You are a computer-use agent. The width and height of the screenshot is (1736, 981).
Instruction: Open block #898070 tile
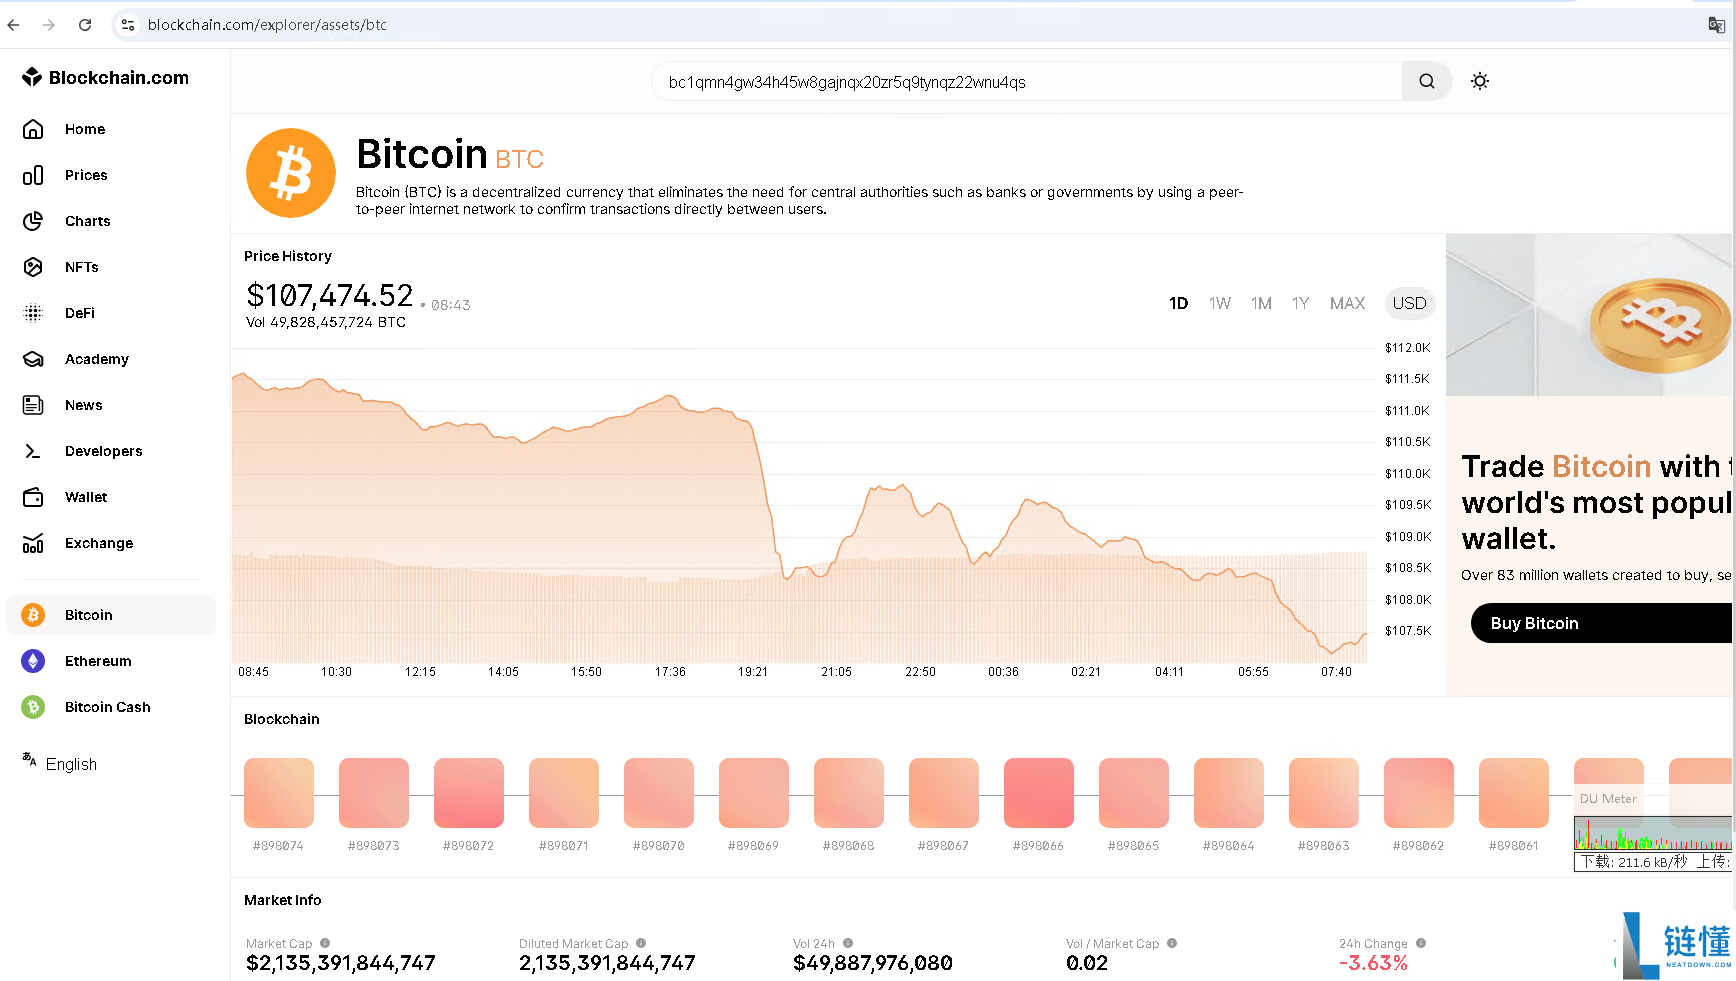pos(659,793)
